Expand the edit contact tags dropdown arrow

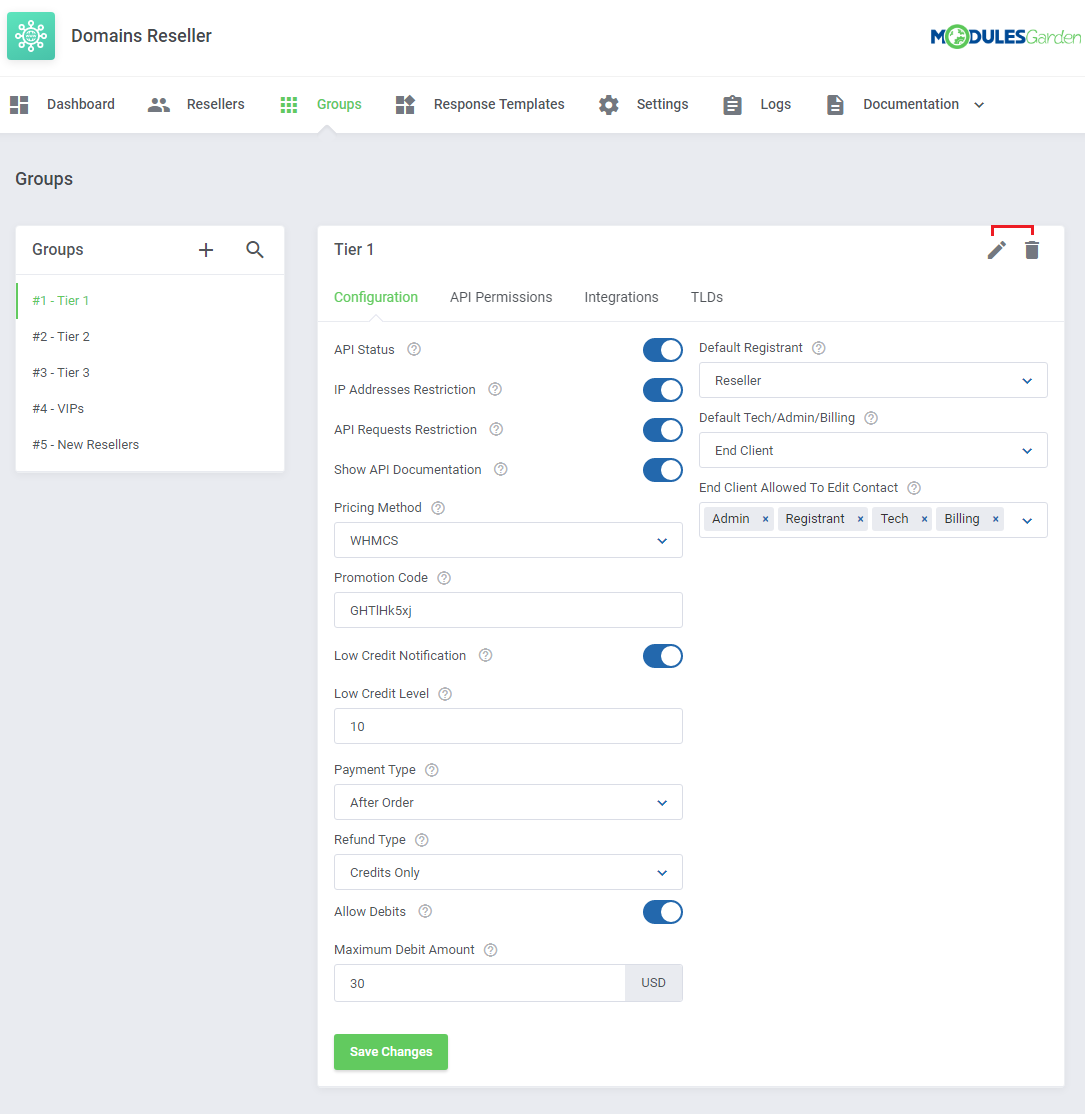click(1027, 521)
